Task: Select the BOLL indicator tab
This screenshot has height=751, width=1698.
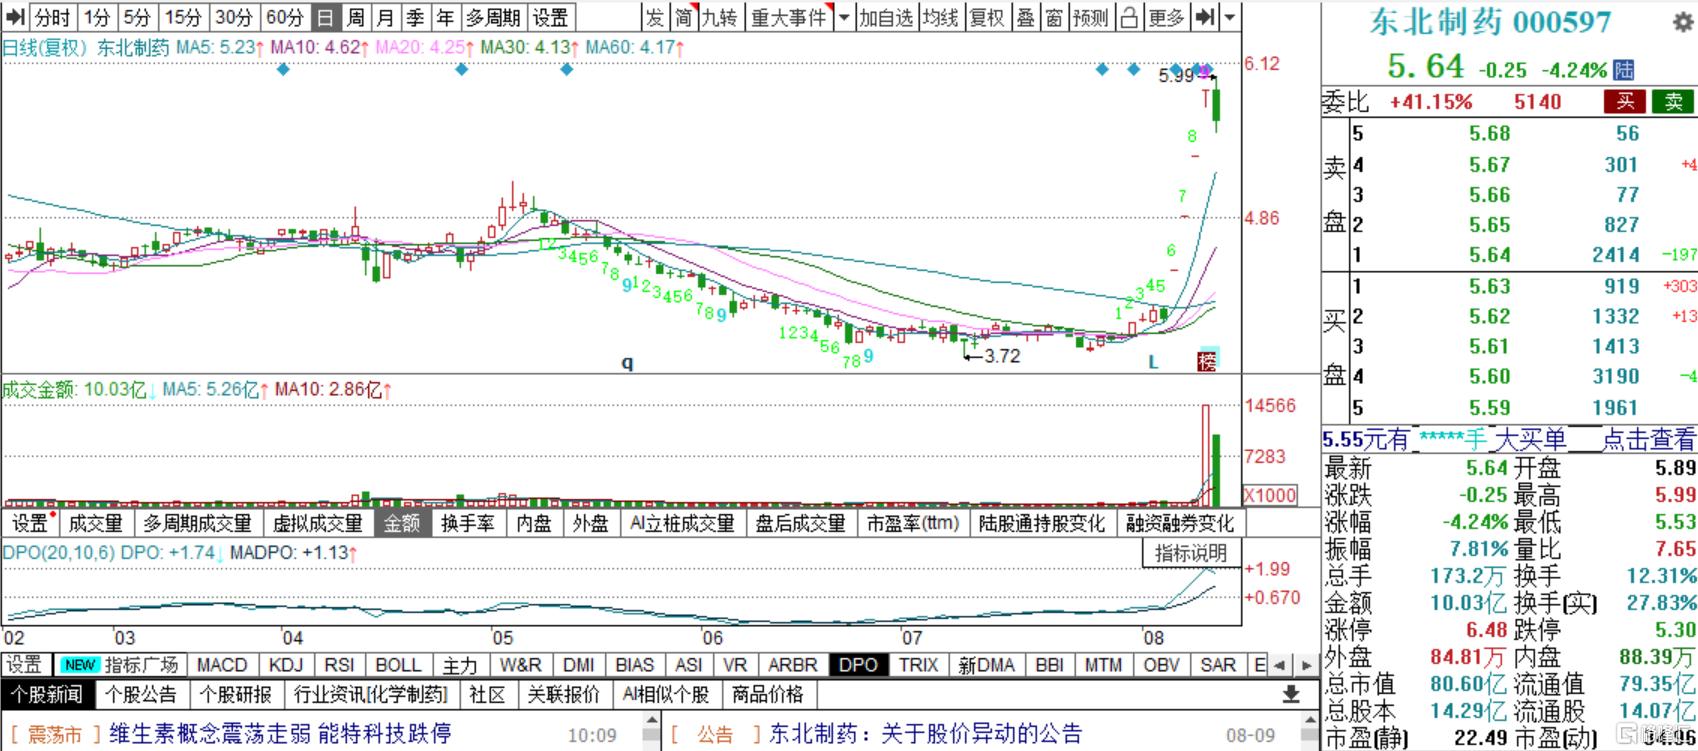Action: coord(398,665)
